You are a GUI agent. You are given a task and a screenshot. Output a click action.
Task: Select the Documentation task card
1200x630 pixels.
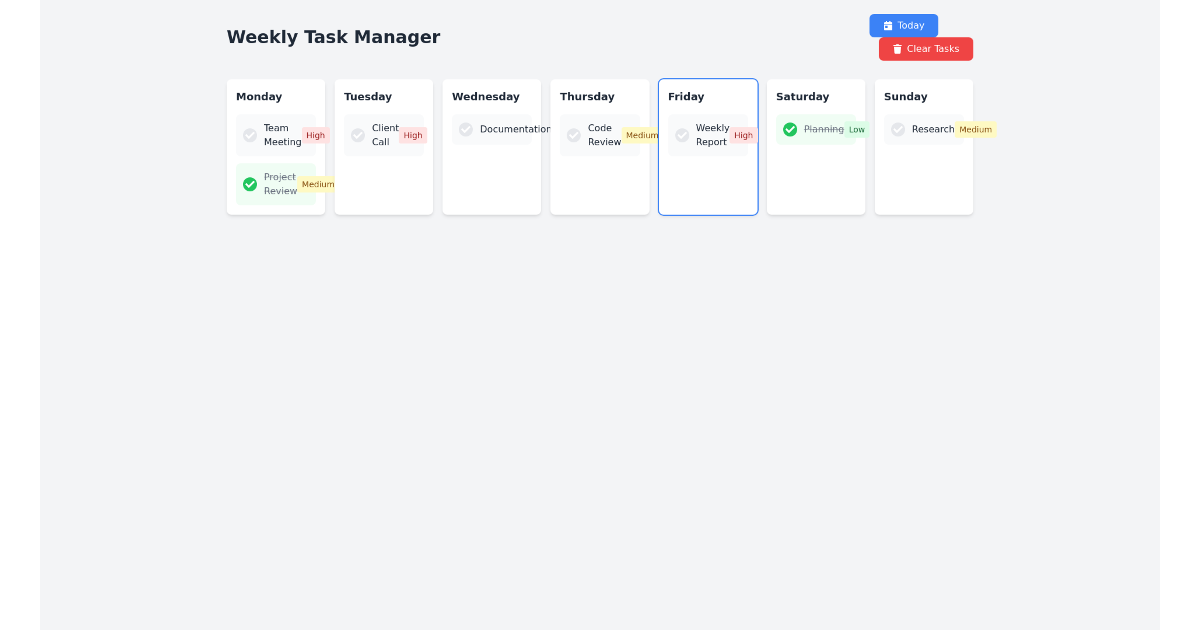[x=492, y=128]
